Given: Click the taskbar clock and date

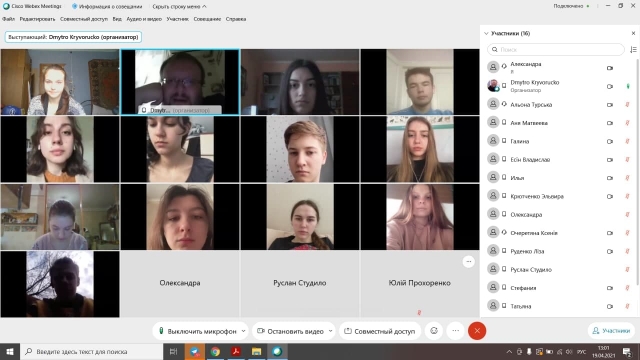Looking at the screenshot, I should point(604,351).
